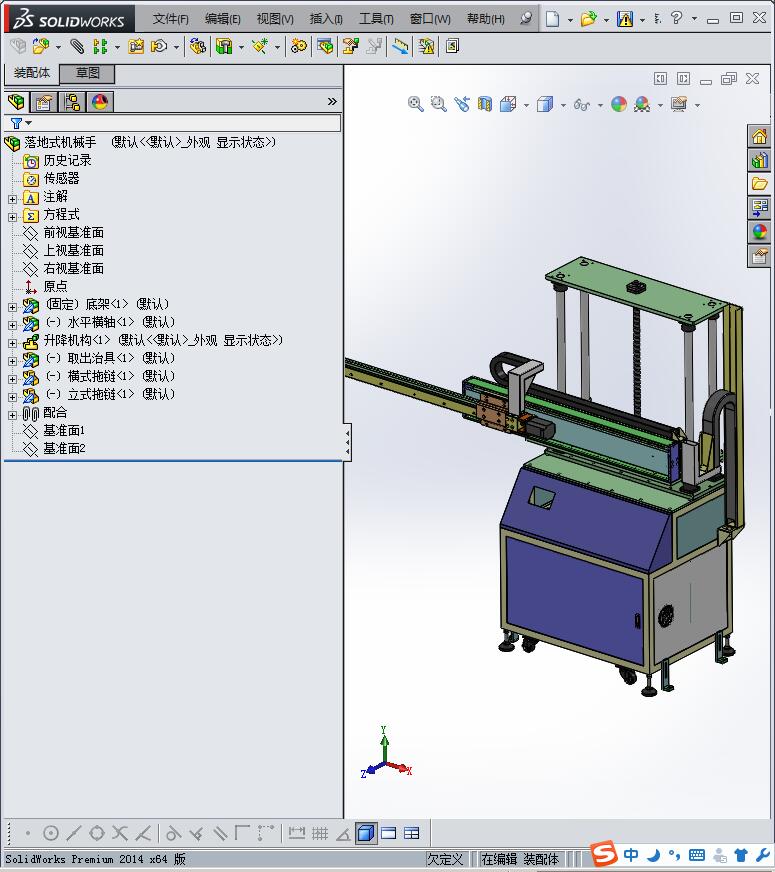775x872 pixels.
Task: Click the Zoom to Area icon
Action: click(x=439, y=104)
